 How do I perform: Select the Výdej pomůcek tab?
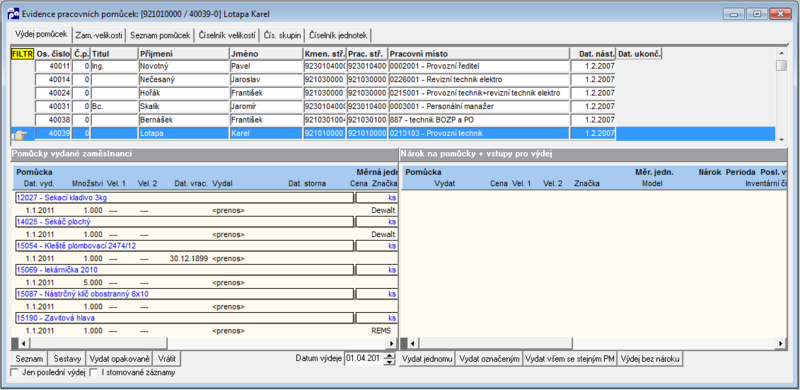(x=41, y=34)
